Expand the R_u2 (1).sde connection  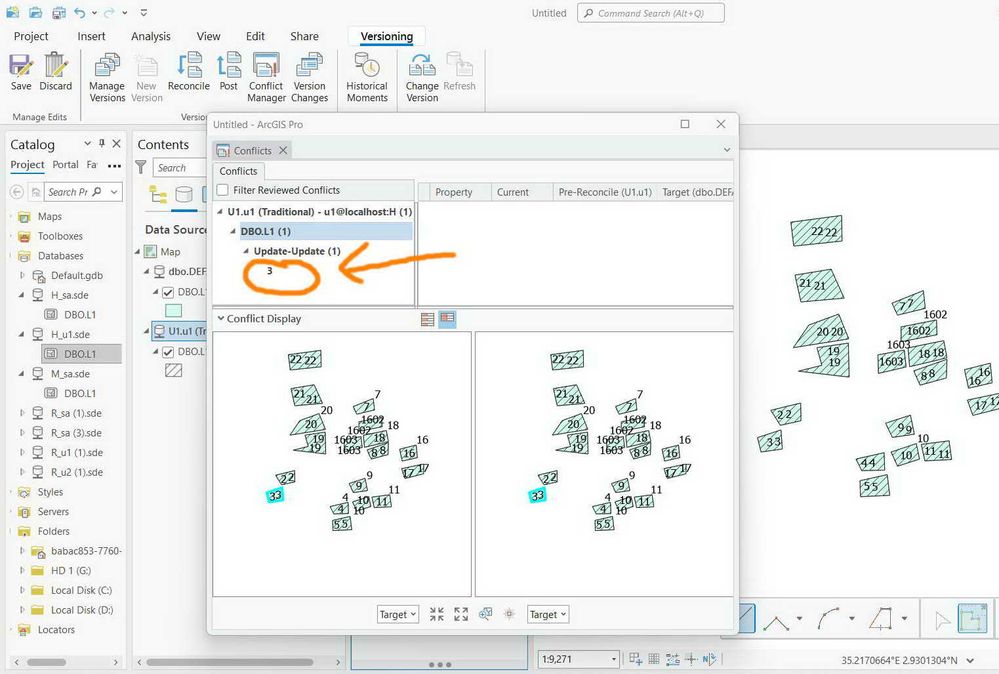(22, 472)
